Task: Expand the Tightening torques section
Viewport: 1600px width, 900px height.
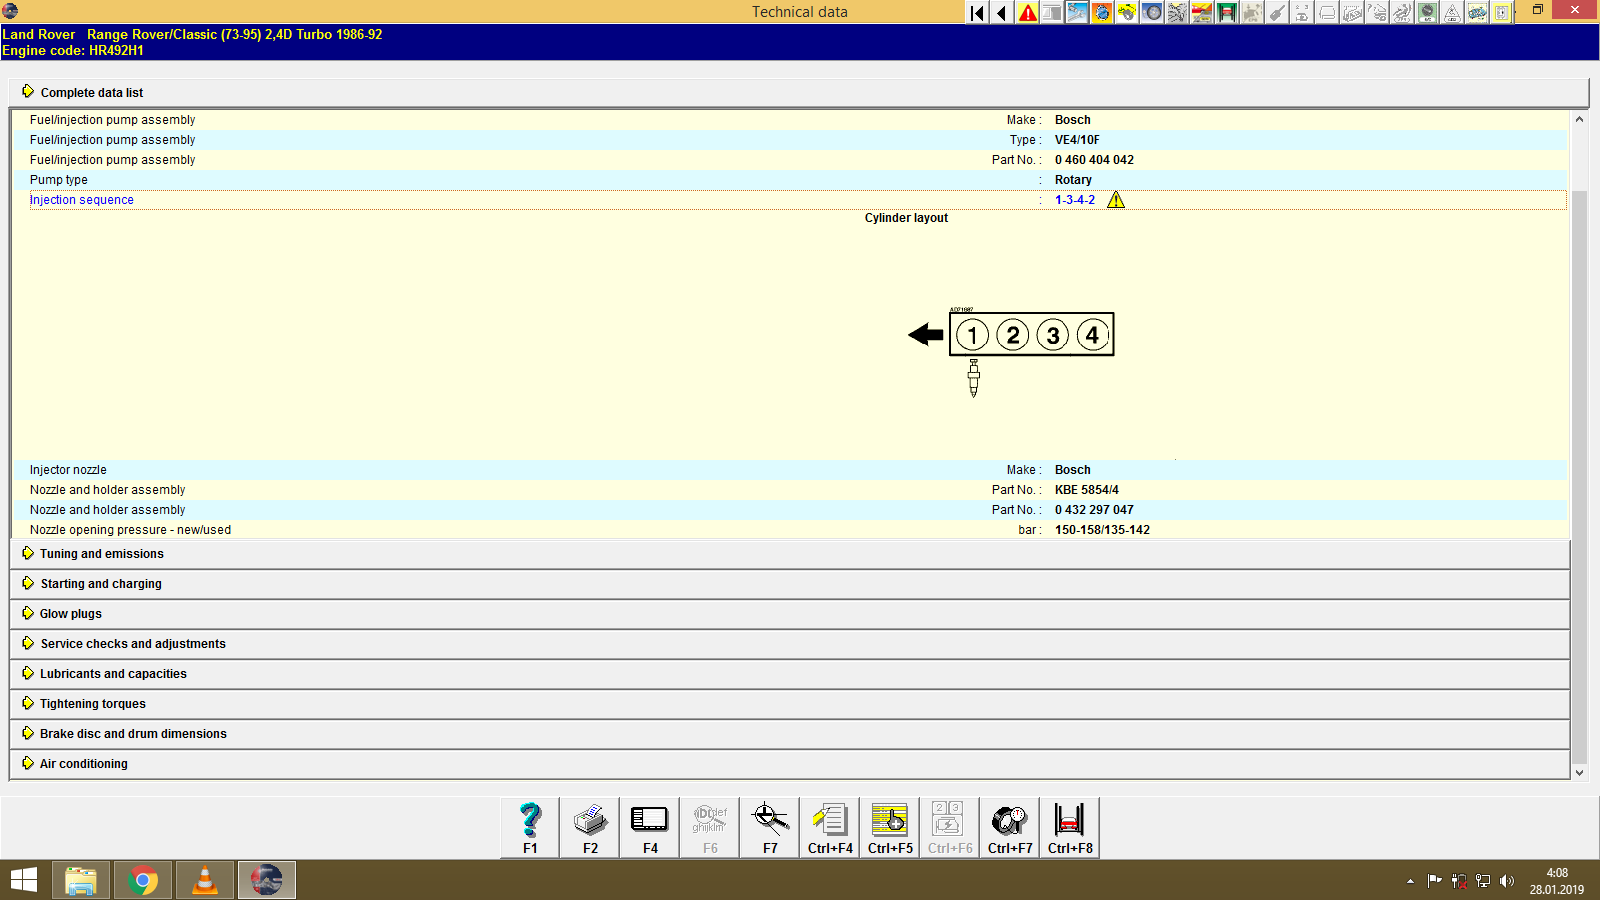Action: [x=91, y=703]
